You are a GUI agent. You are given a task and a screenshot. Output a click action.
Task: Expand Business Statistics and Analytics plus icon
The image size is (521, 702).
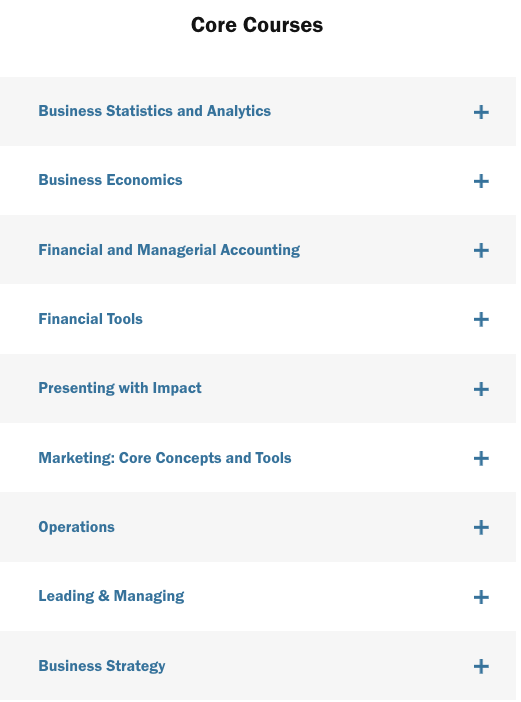coord(481,112)
